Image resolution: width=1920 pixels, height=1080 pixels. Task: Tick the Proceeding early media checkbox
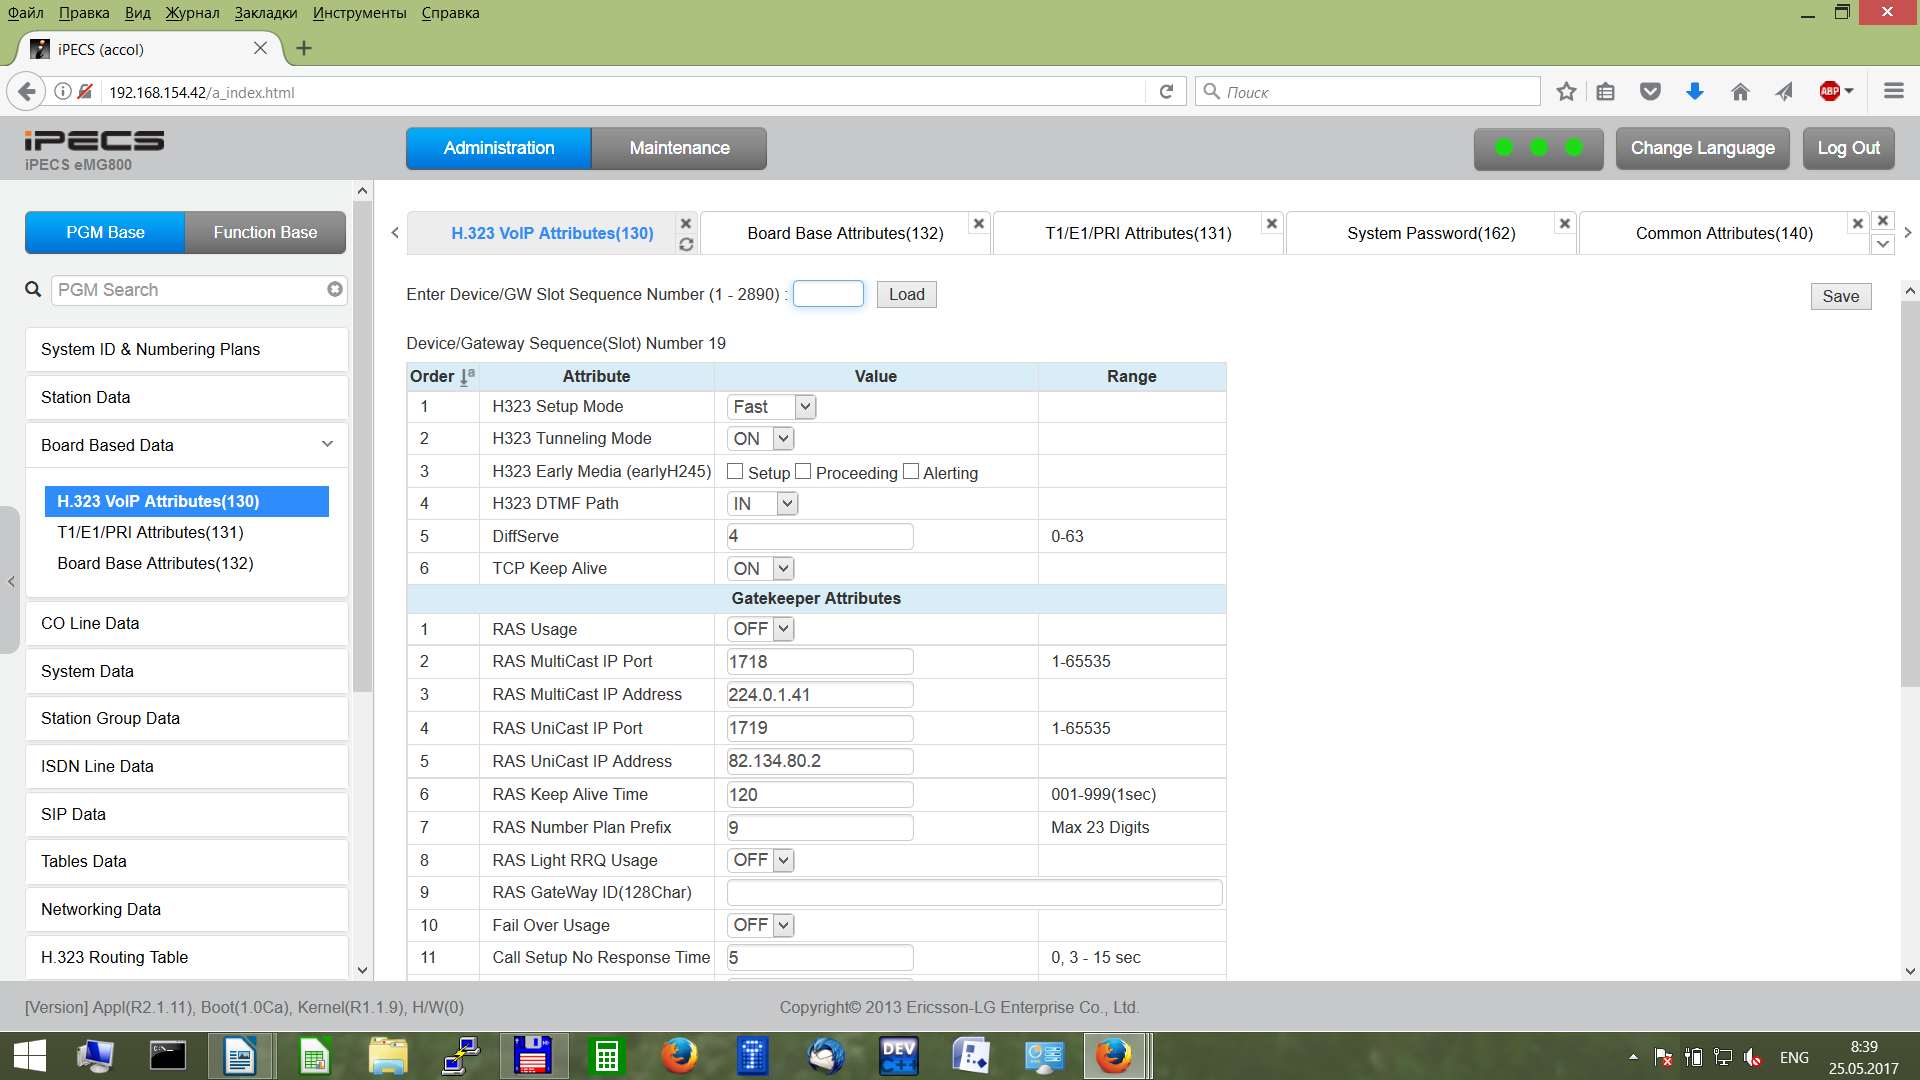803,472
